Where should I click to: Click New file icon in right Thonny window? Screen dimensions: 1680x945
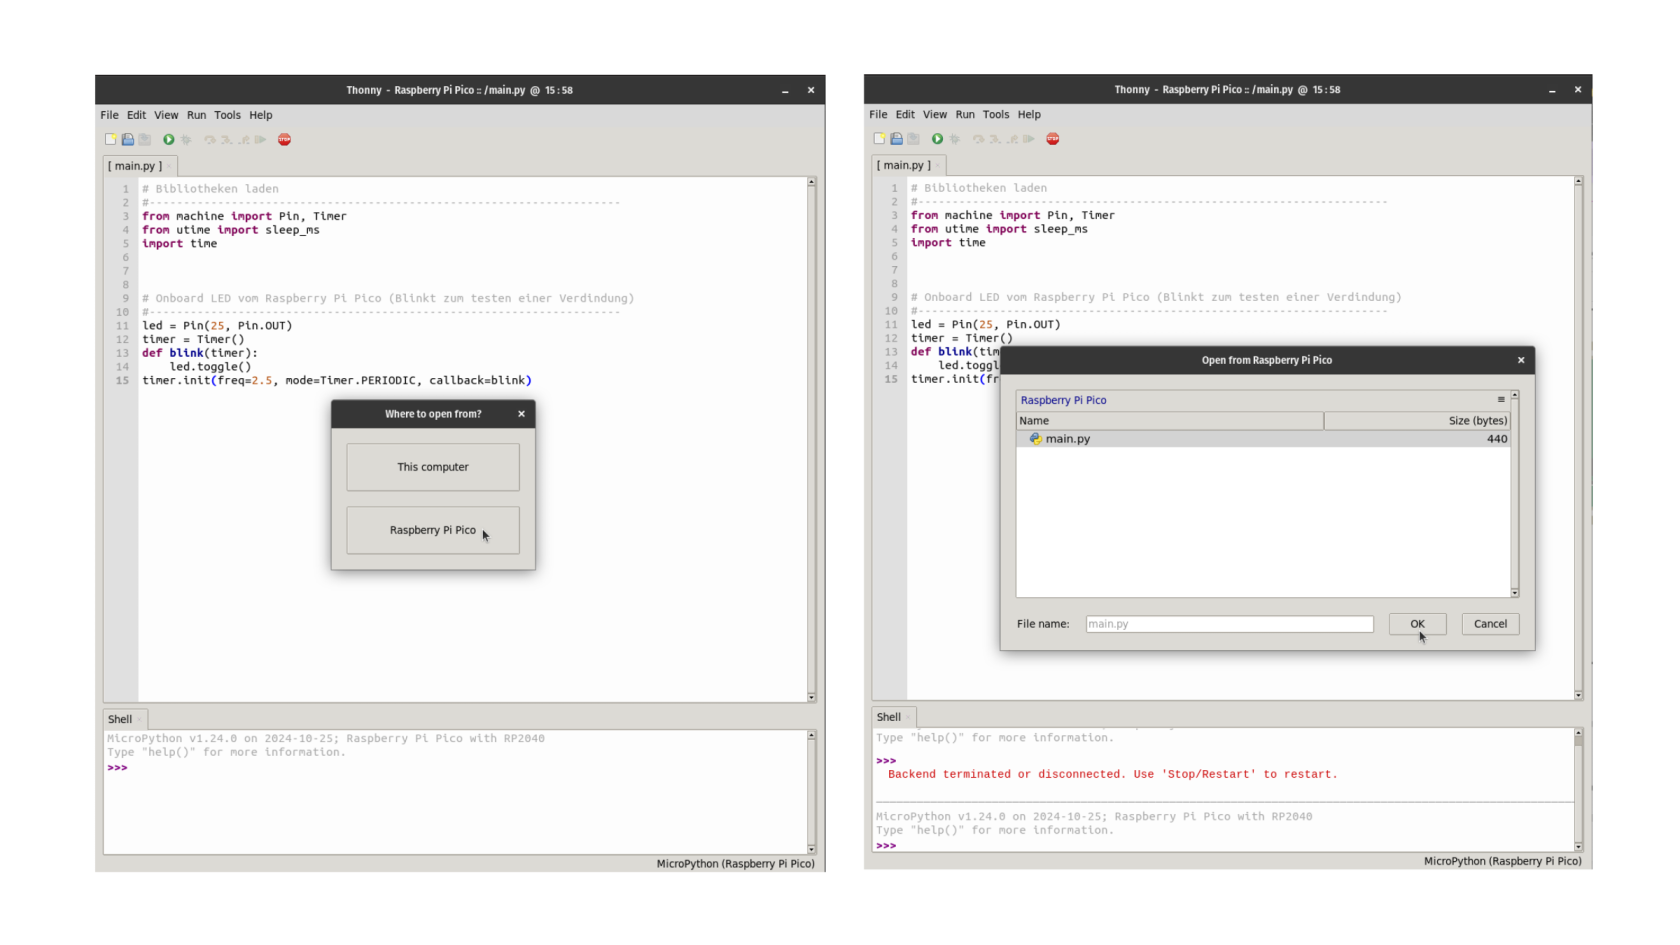(879, 139)
